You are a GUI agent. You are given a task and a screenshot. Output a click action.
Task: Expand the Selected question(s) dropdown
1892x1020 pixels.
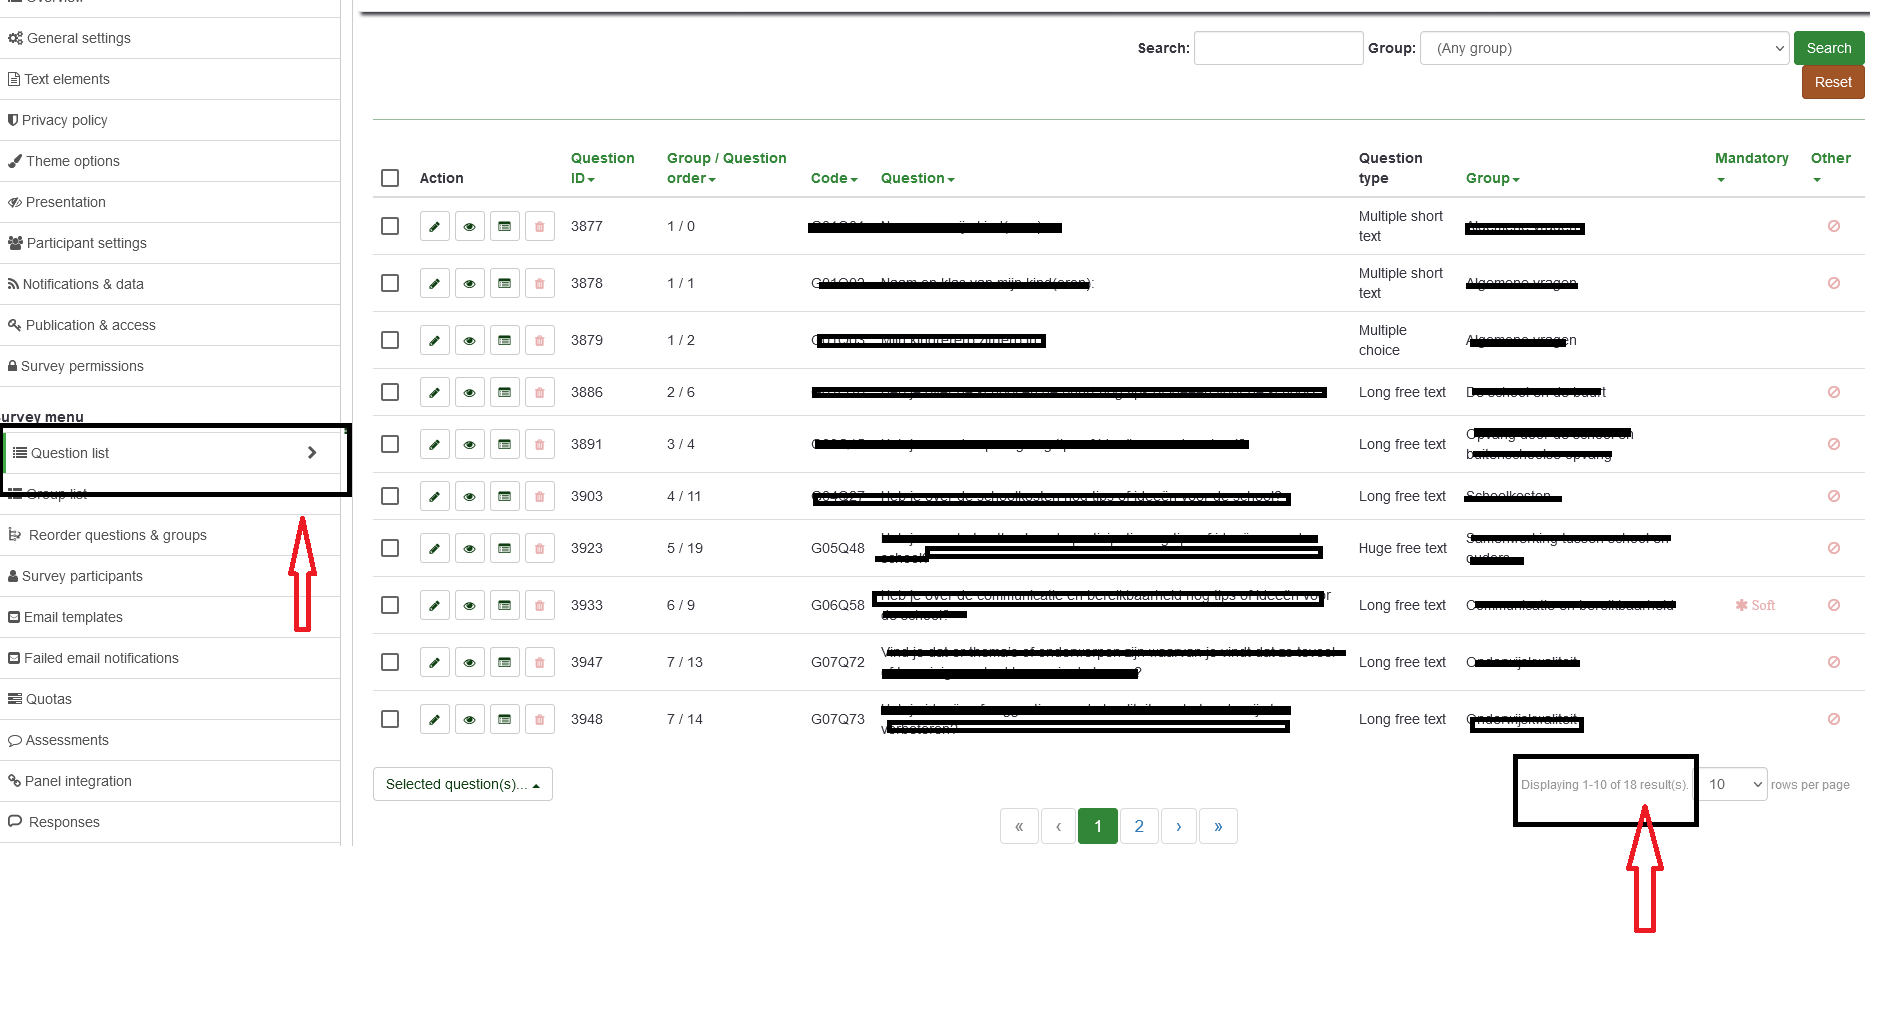pos(462,785)
